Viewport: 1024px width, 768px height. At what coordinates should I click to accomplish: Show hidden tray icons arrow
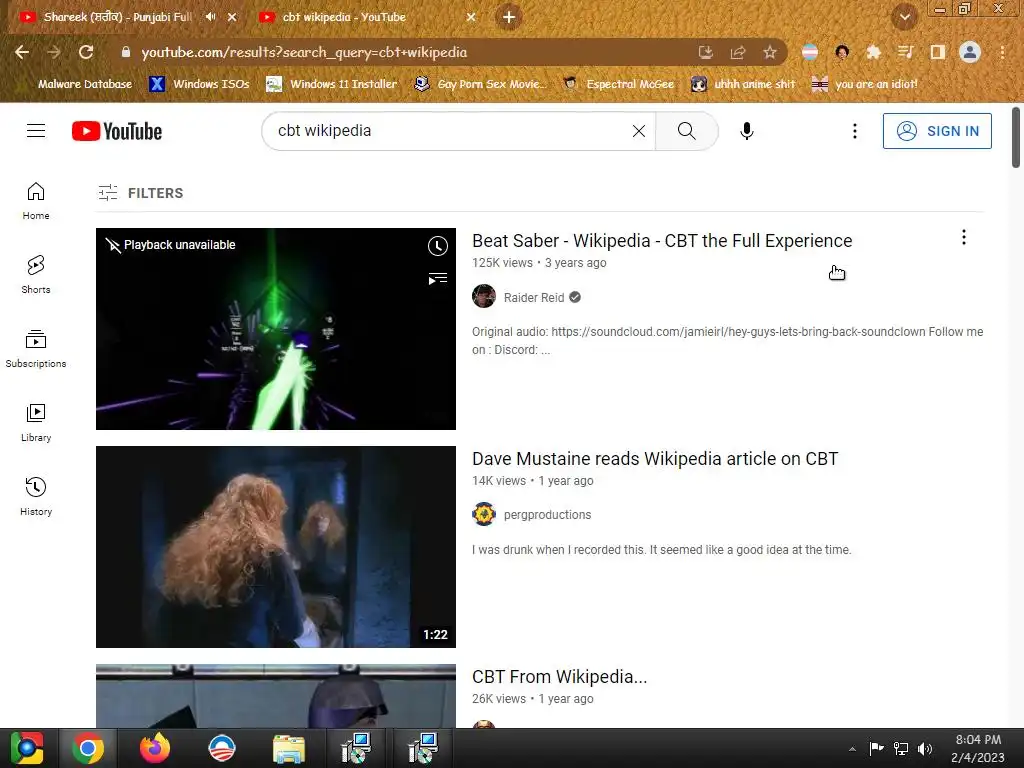[x=852, y=748]
